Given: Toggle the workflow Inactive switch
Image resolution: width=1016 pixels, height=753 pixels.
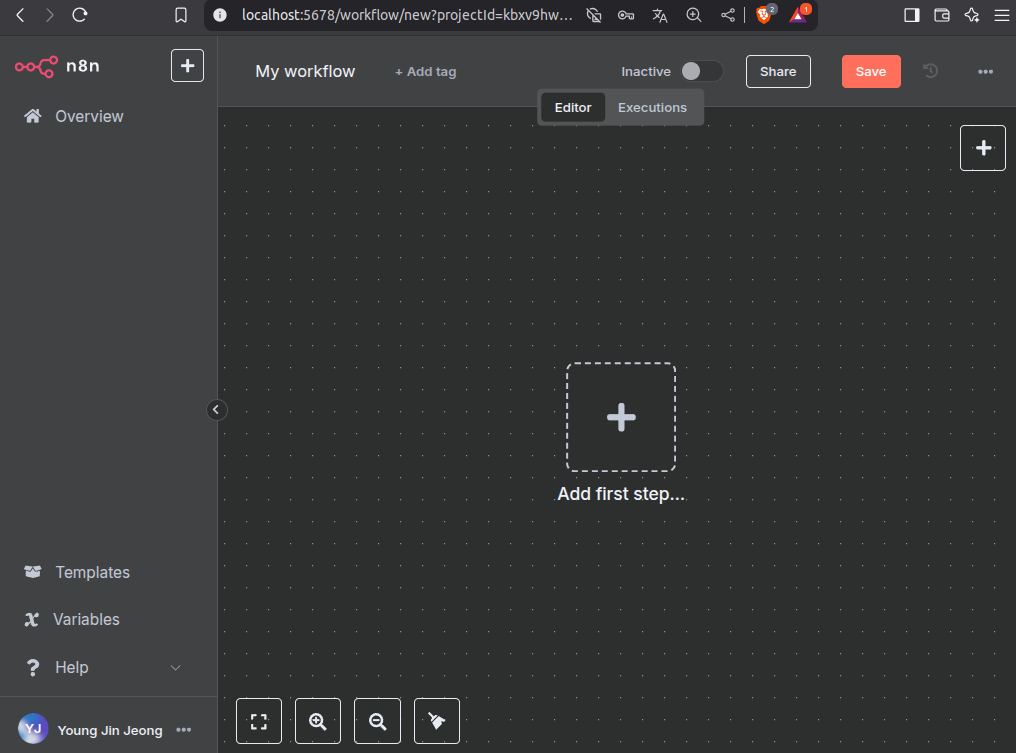Looking at the screenshot, I should click(x=702, y=71).
